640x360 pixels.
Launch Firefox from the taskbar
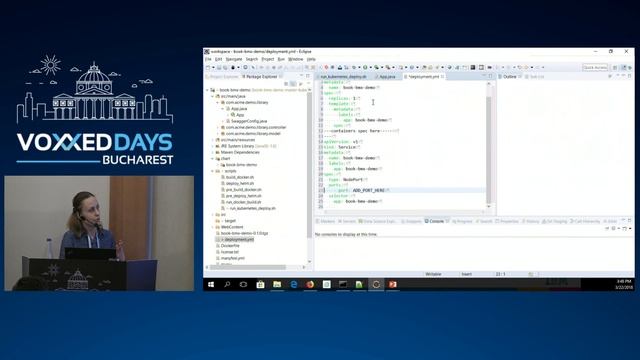point(310,284)
